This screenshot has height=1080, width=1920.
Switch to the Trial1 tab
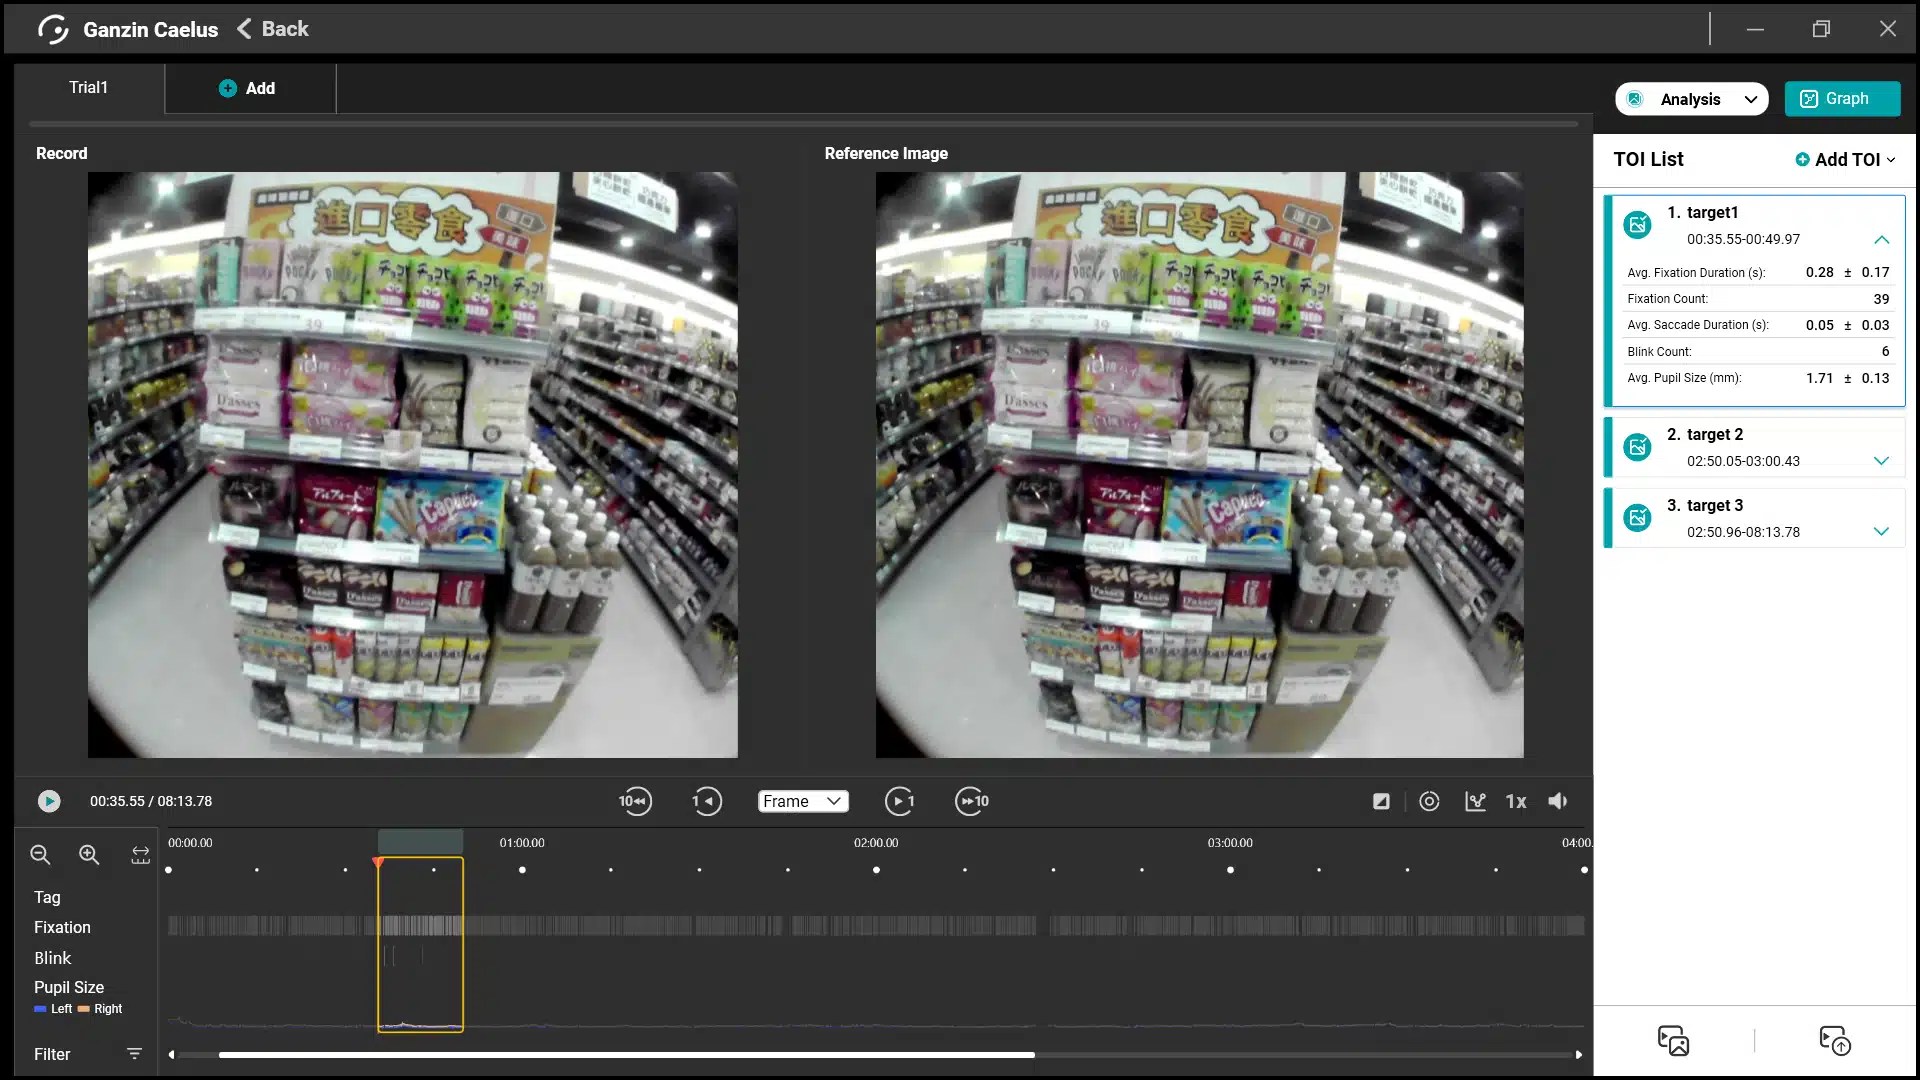[x=89, y=88]
